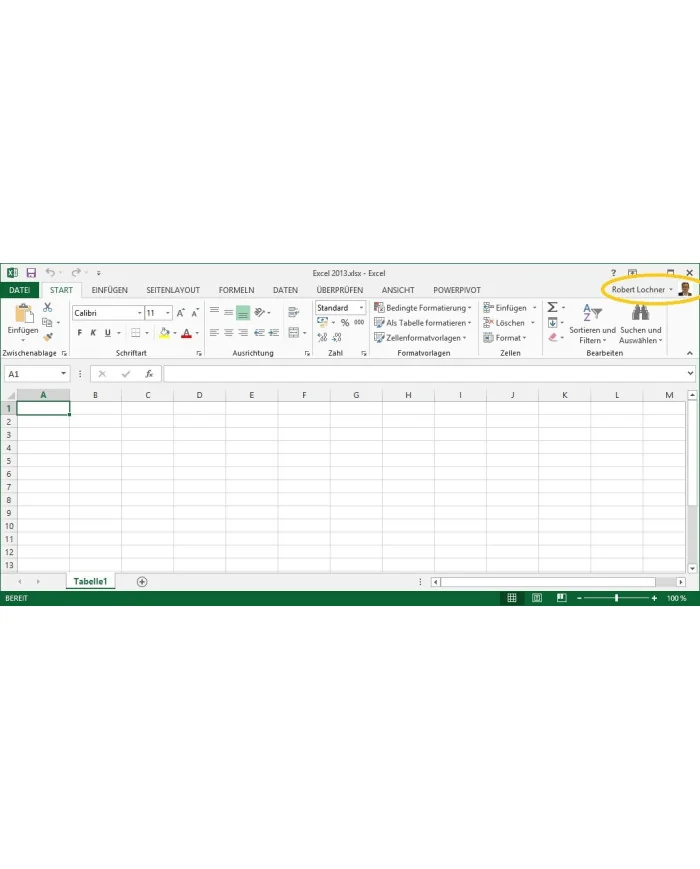Open the cell Format dropdown

click(x=504, y=338)
